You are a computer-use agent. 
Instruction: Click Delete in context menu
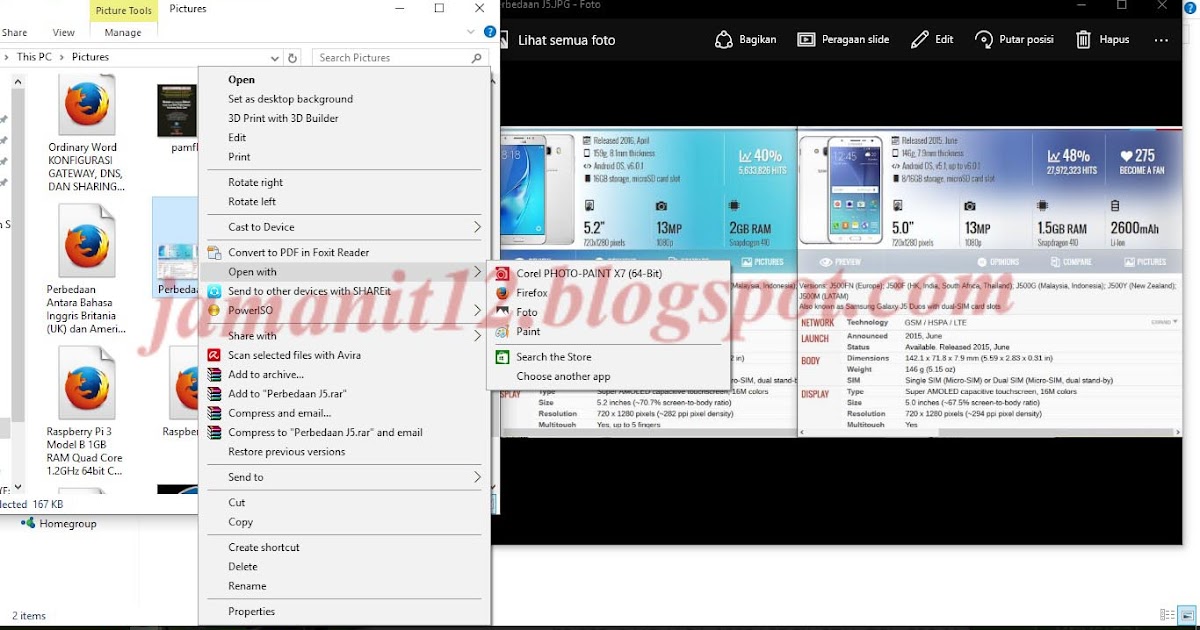(x=242, y=567)
